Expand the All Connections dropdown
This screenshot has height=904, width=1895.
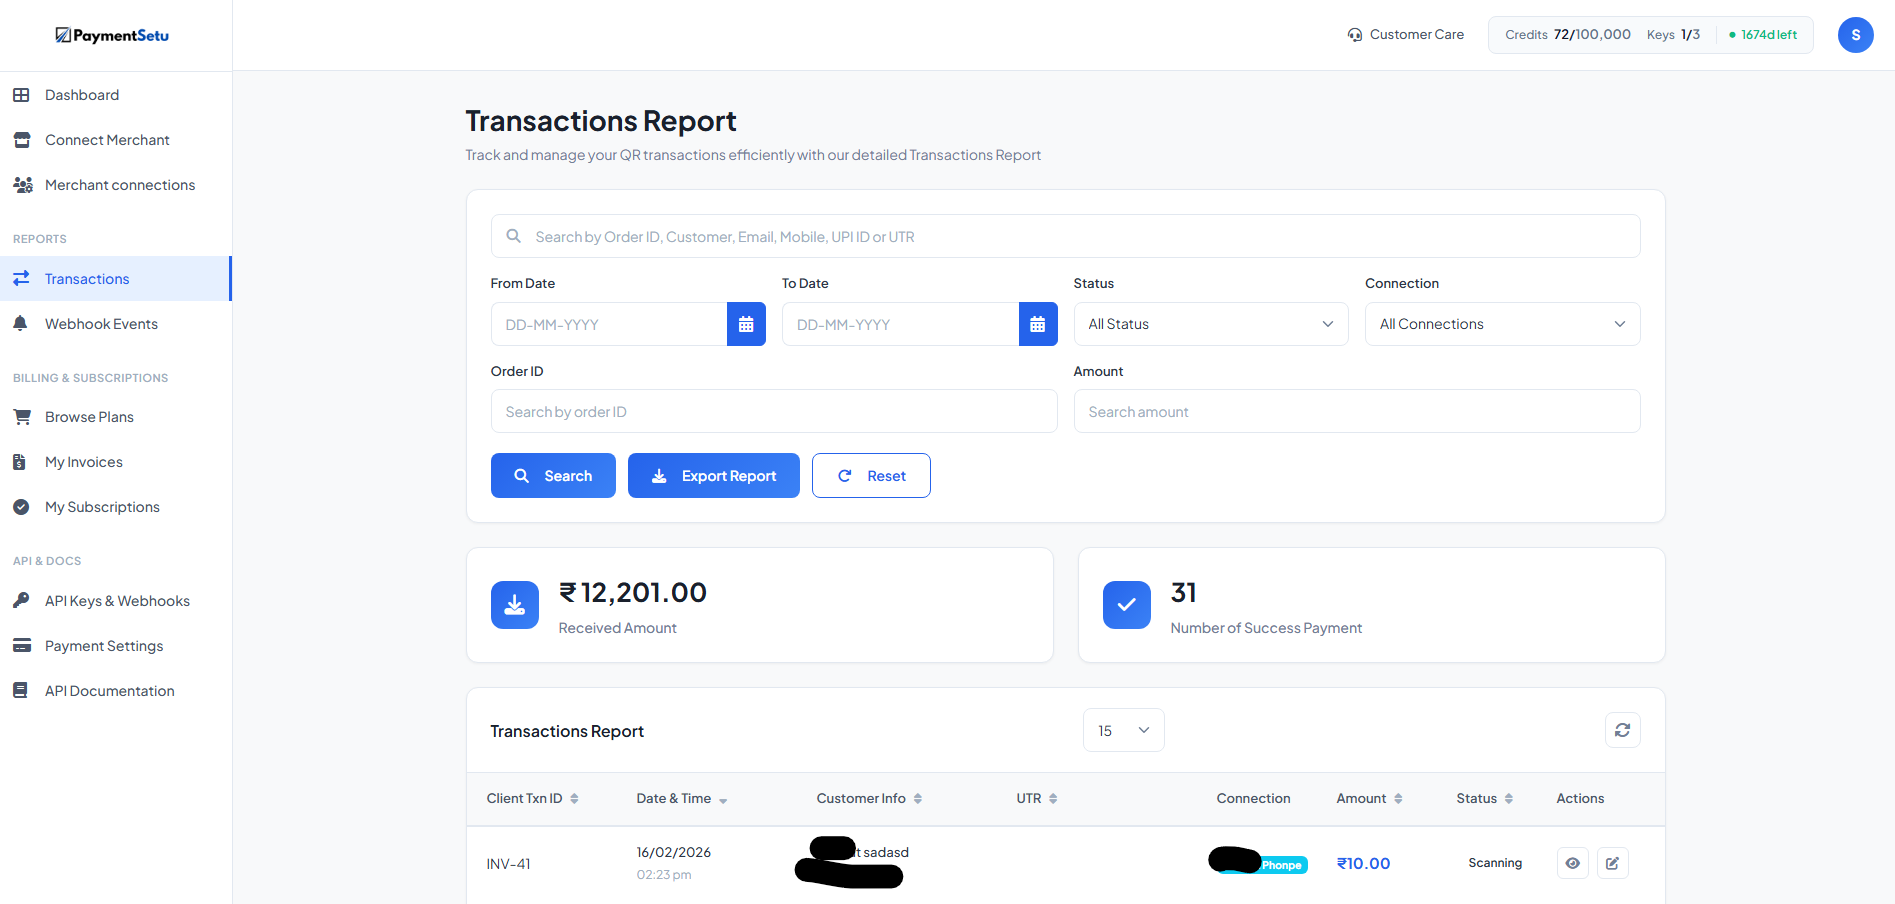tap(1501, 324)
